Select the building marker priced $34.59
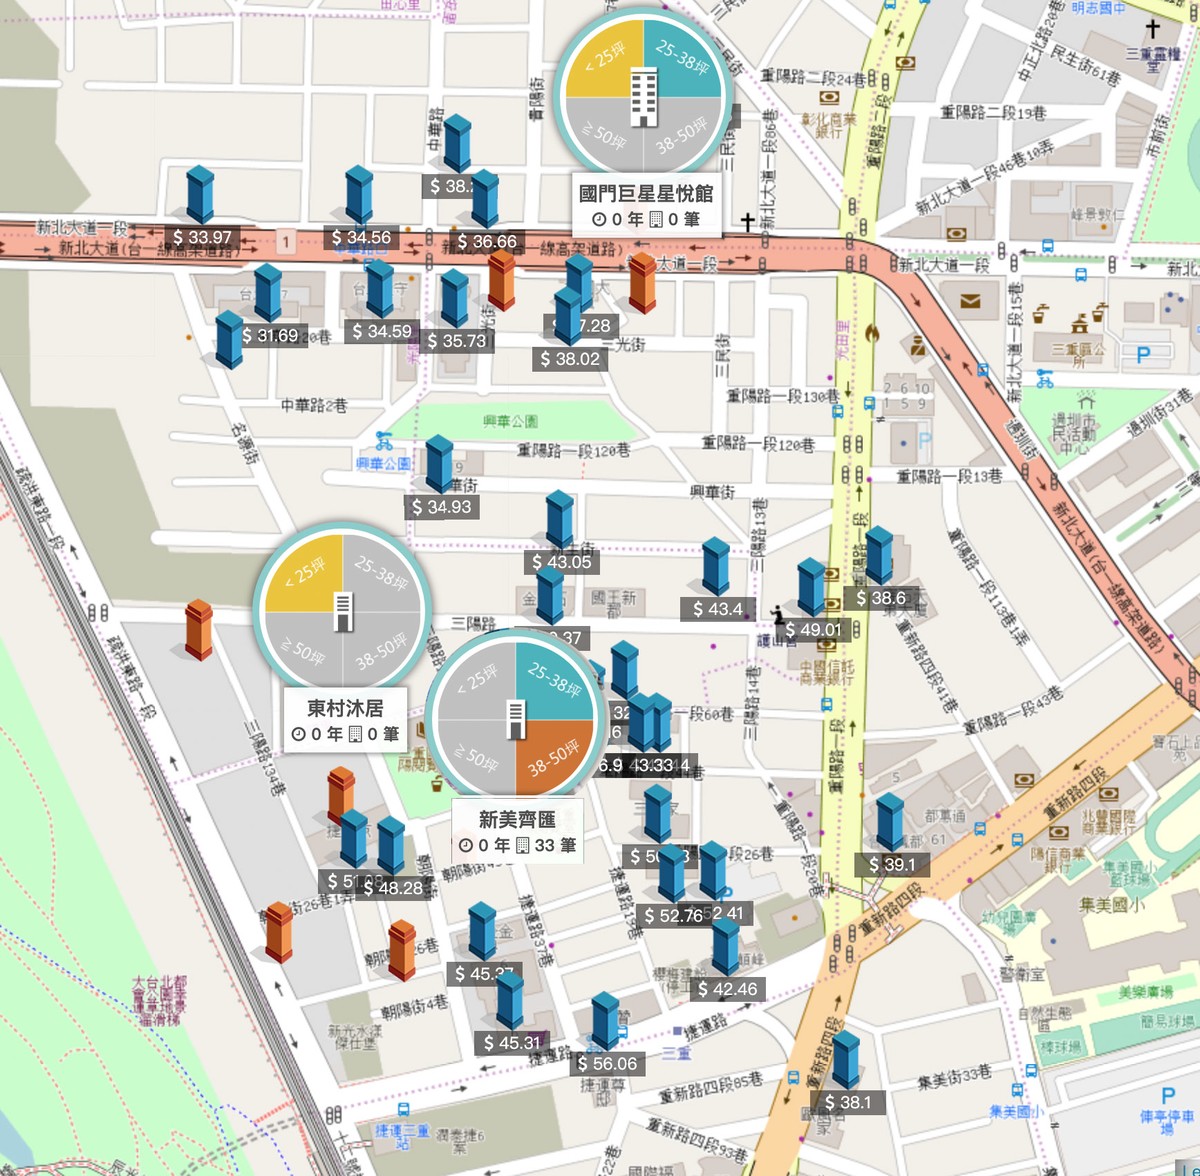The image size is (1200, 1176). click(380, 288)
